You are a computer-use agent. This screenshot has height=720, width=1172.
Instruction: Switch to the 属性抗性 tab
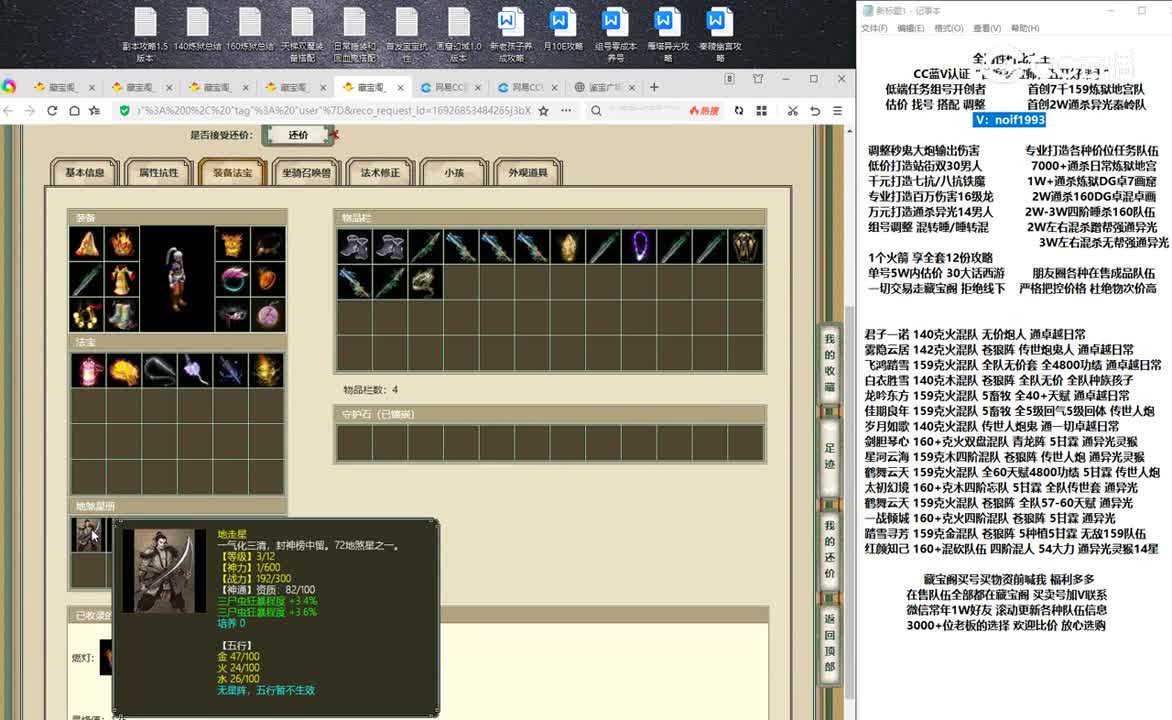click(x=158, y=173)
